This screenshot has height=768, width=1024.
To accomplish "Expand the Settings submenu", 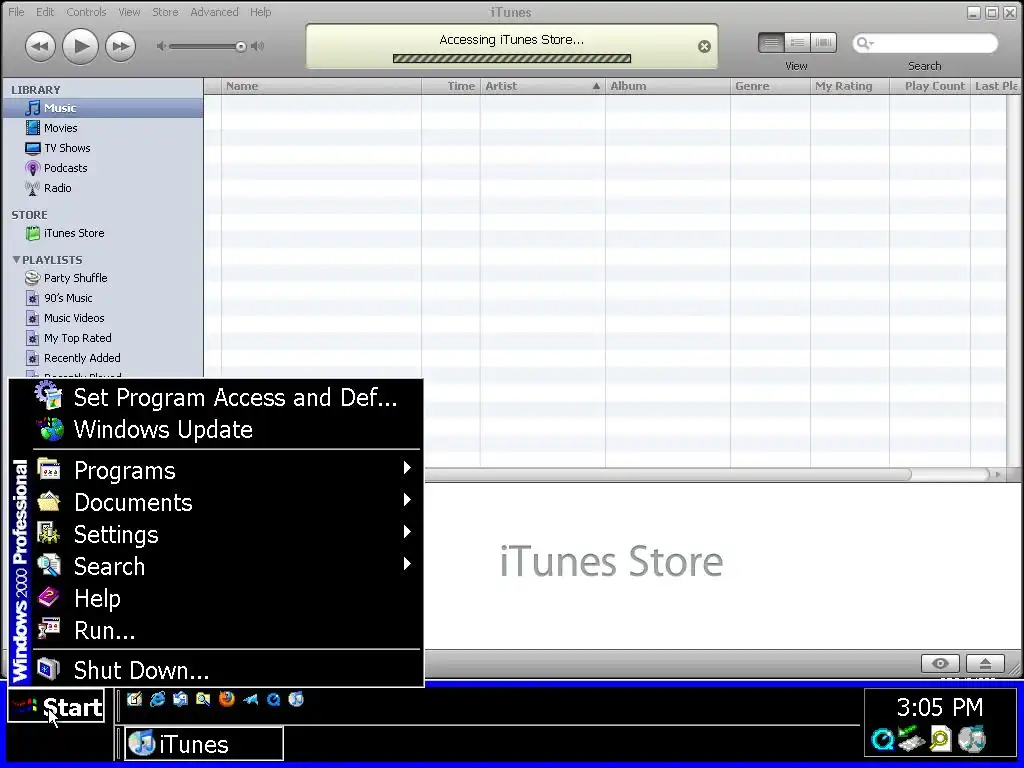I will (x=228, y=534).
